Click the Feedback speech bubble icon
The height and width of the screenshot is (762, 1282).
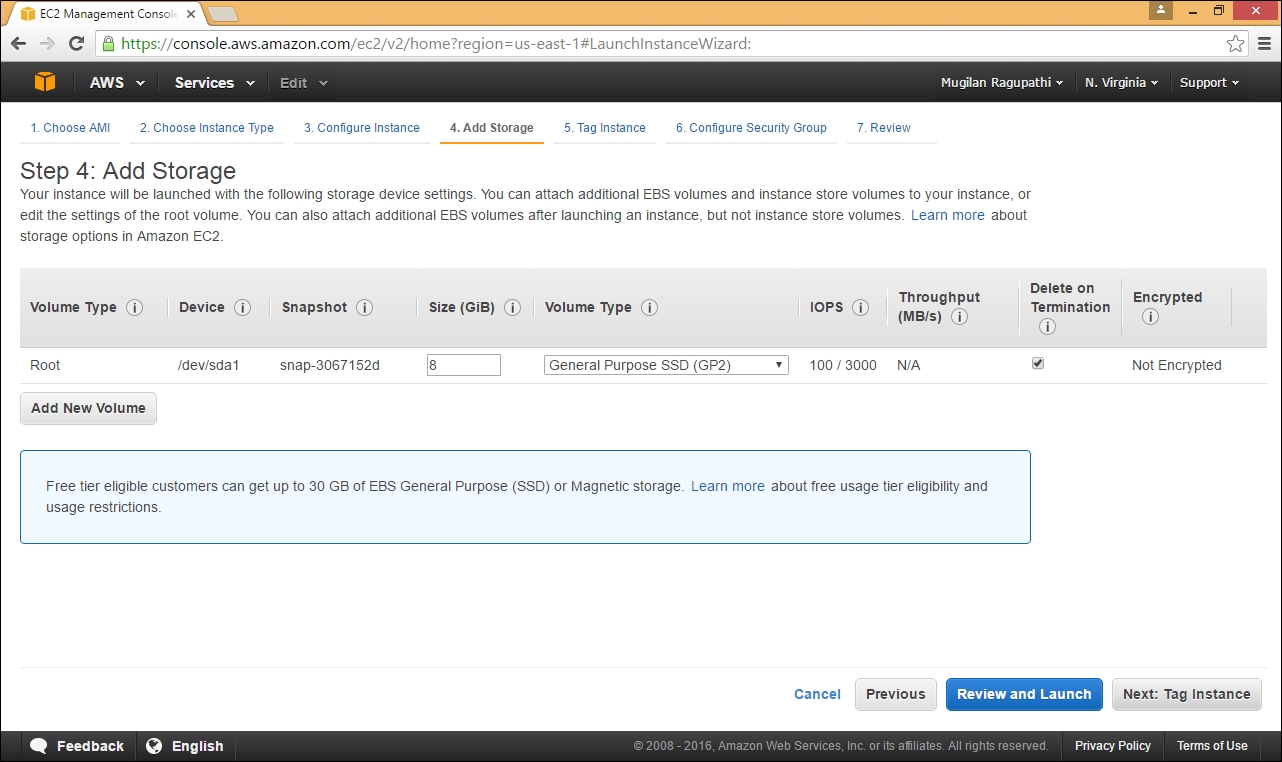(x=39, y=746)
